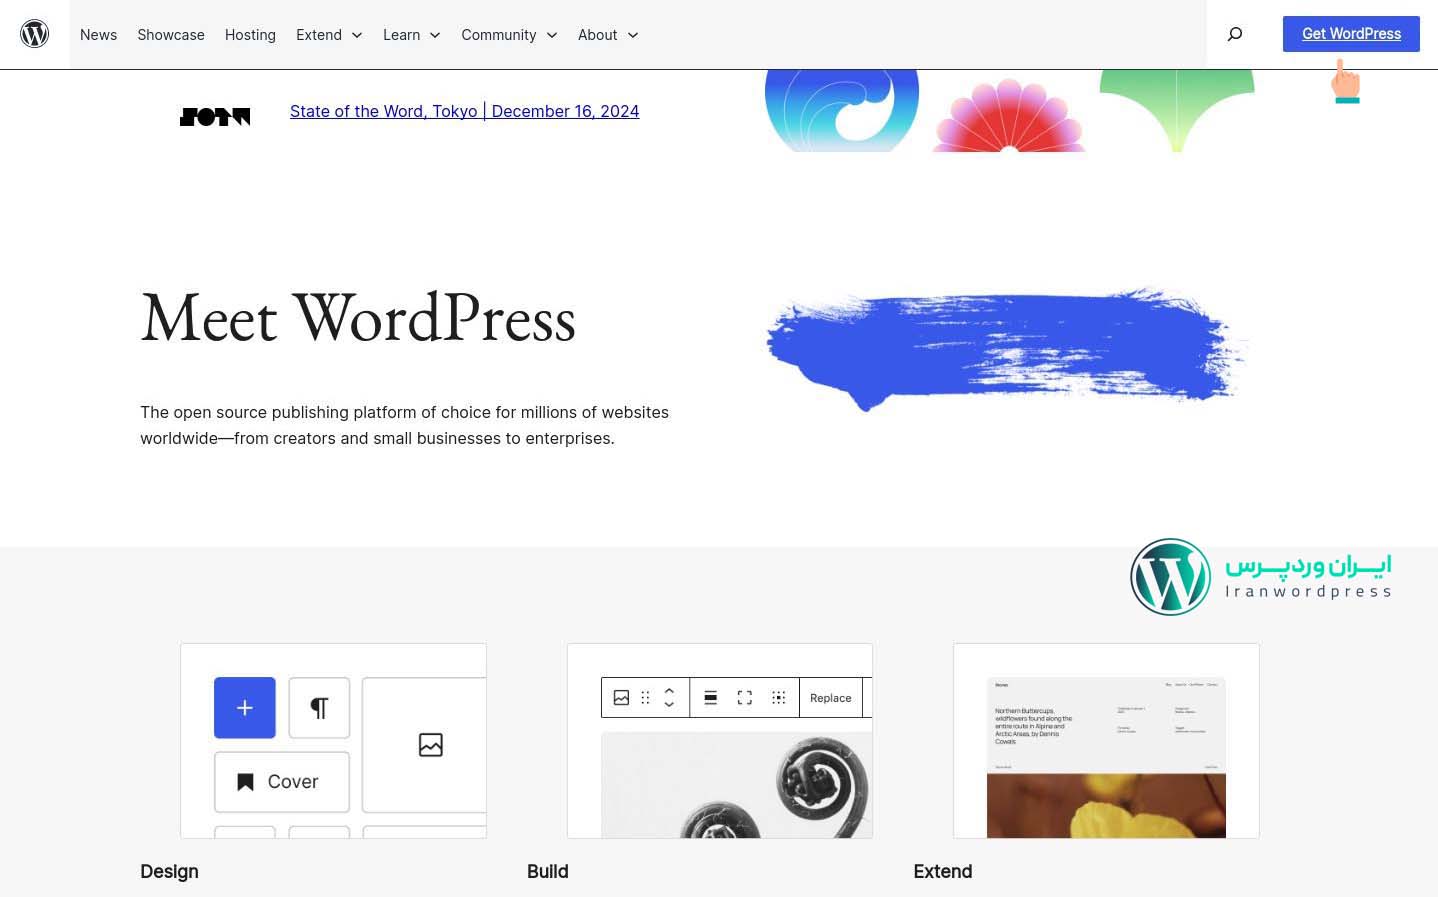Viewport: 1438px width, 897px height.
Task: Click the image block icon in Build toolbar
Action: (621, 698)
